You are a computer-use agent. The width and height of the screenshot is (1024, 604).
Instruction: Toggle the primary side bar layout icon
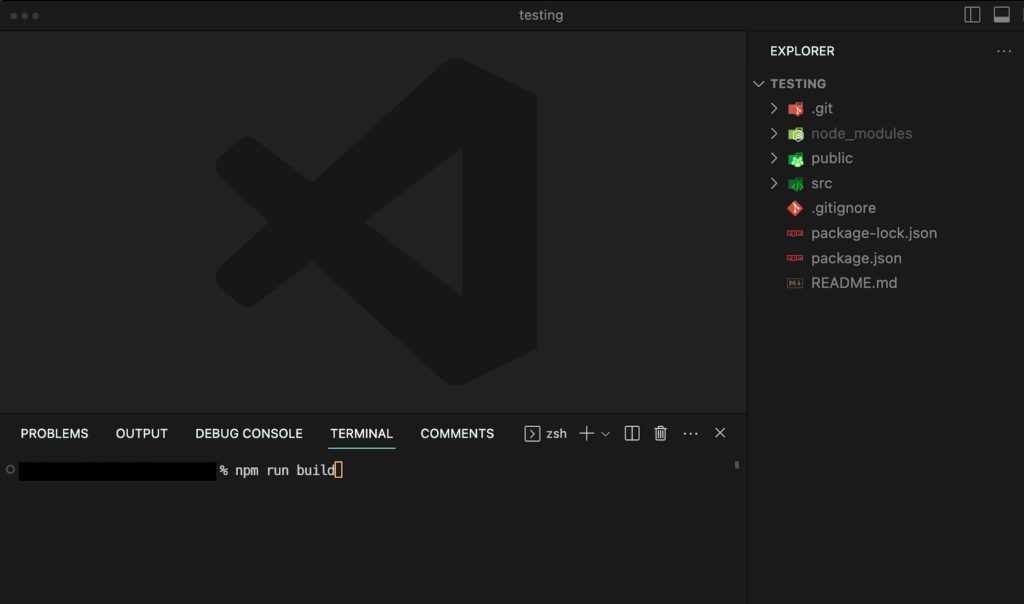click(972, 15)
